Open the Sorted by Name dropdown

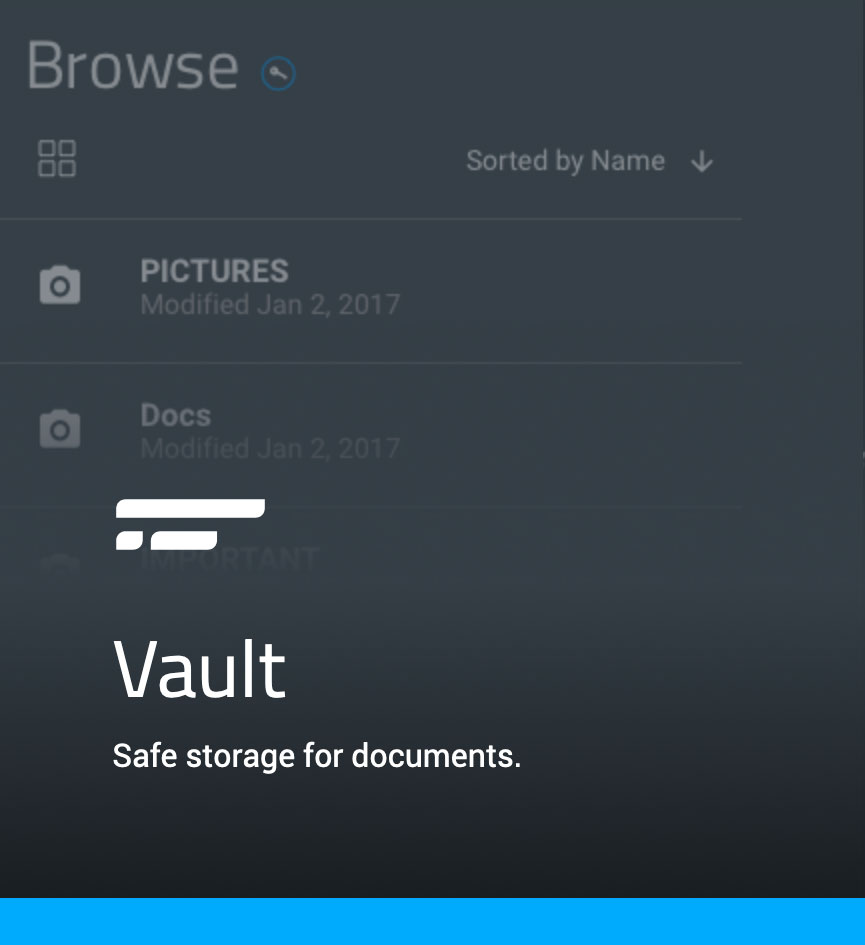pyautogui.click(x=565, y=161)
